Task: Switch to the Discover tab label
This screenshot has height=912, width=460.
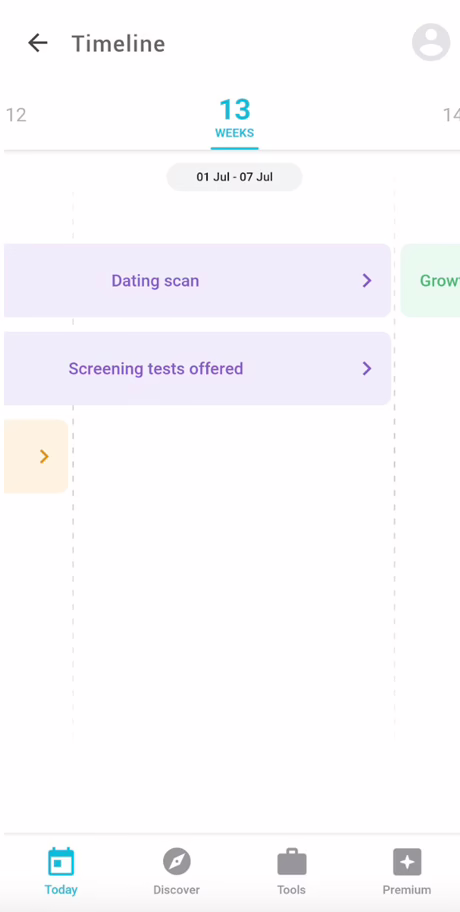Action: coord(177,890)
